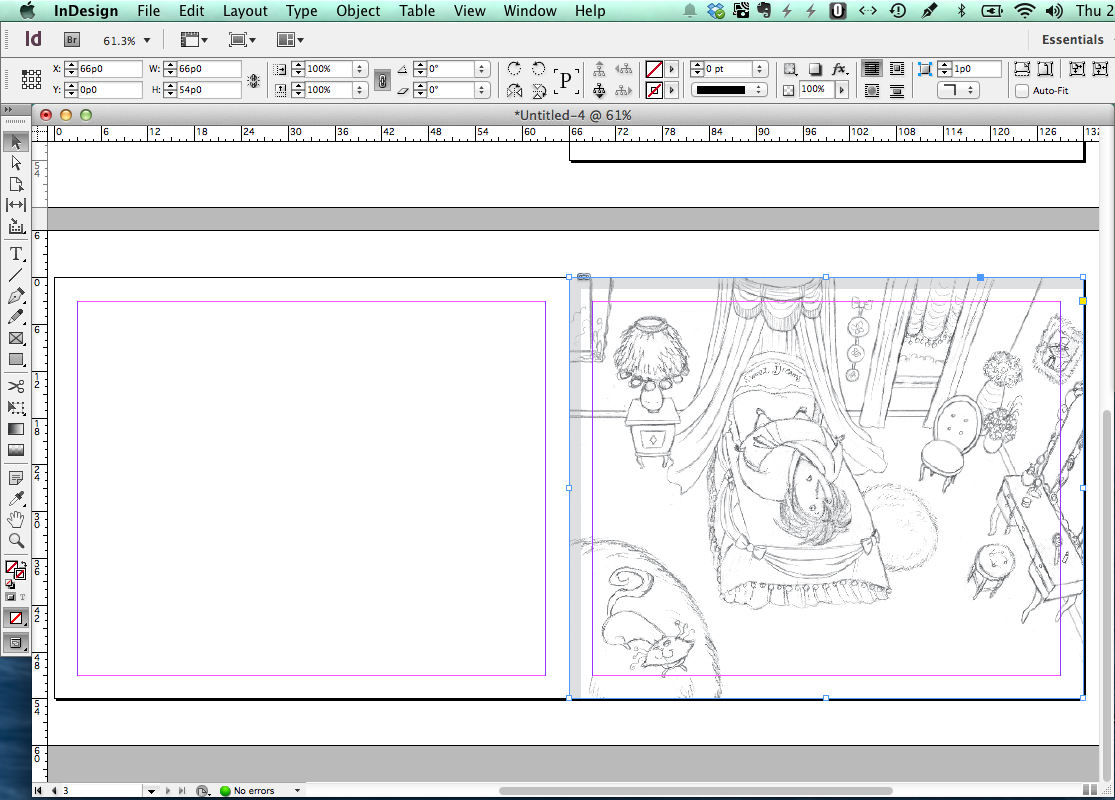
Task: Expand the fill color swatch arrow
Action: tap(671, 69)
